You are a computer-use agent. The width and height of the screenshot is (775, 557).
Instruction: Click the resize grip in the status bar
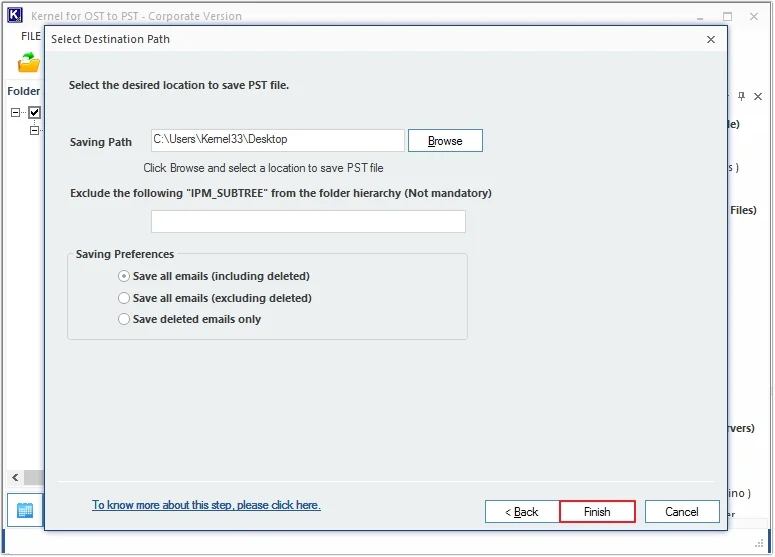[x=760, y=544]
